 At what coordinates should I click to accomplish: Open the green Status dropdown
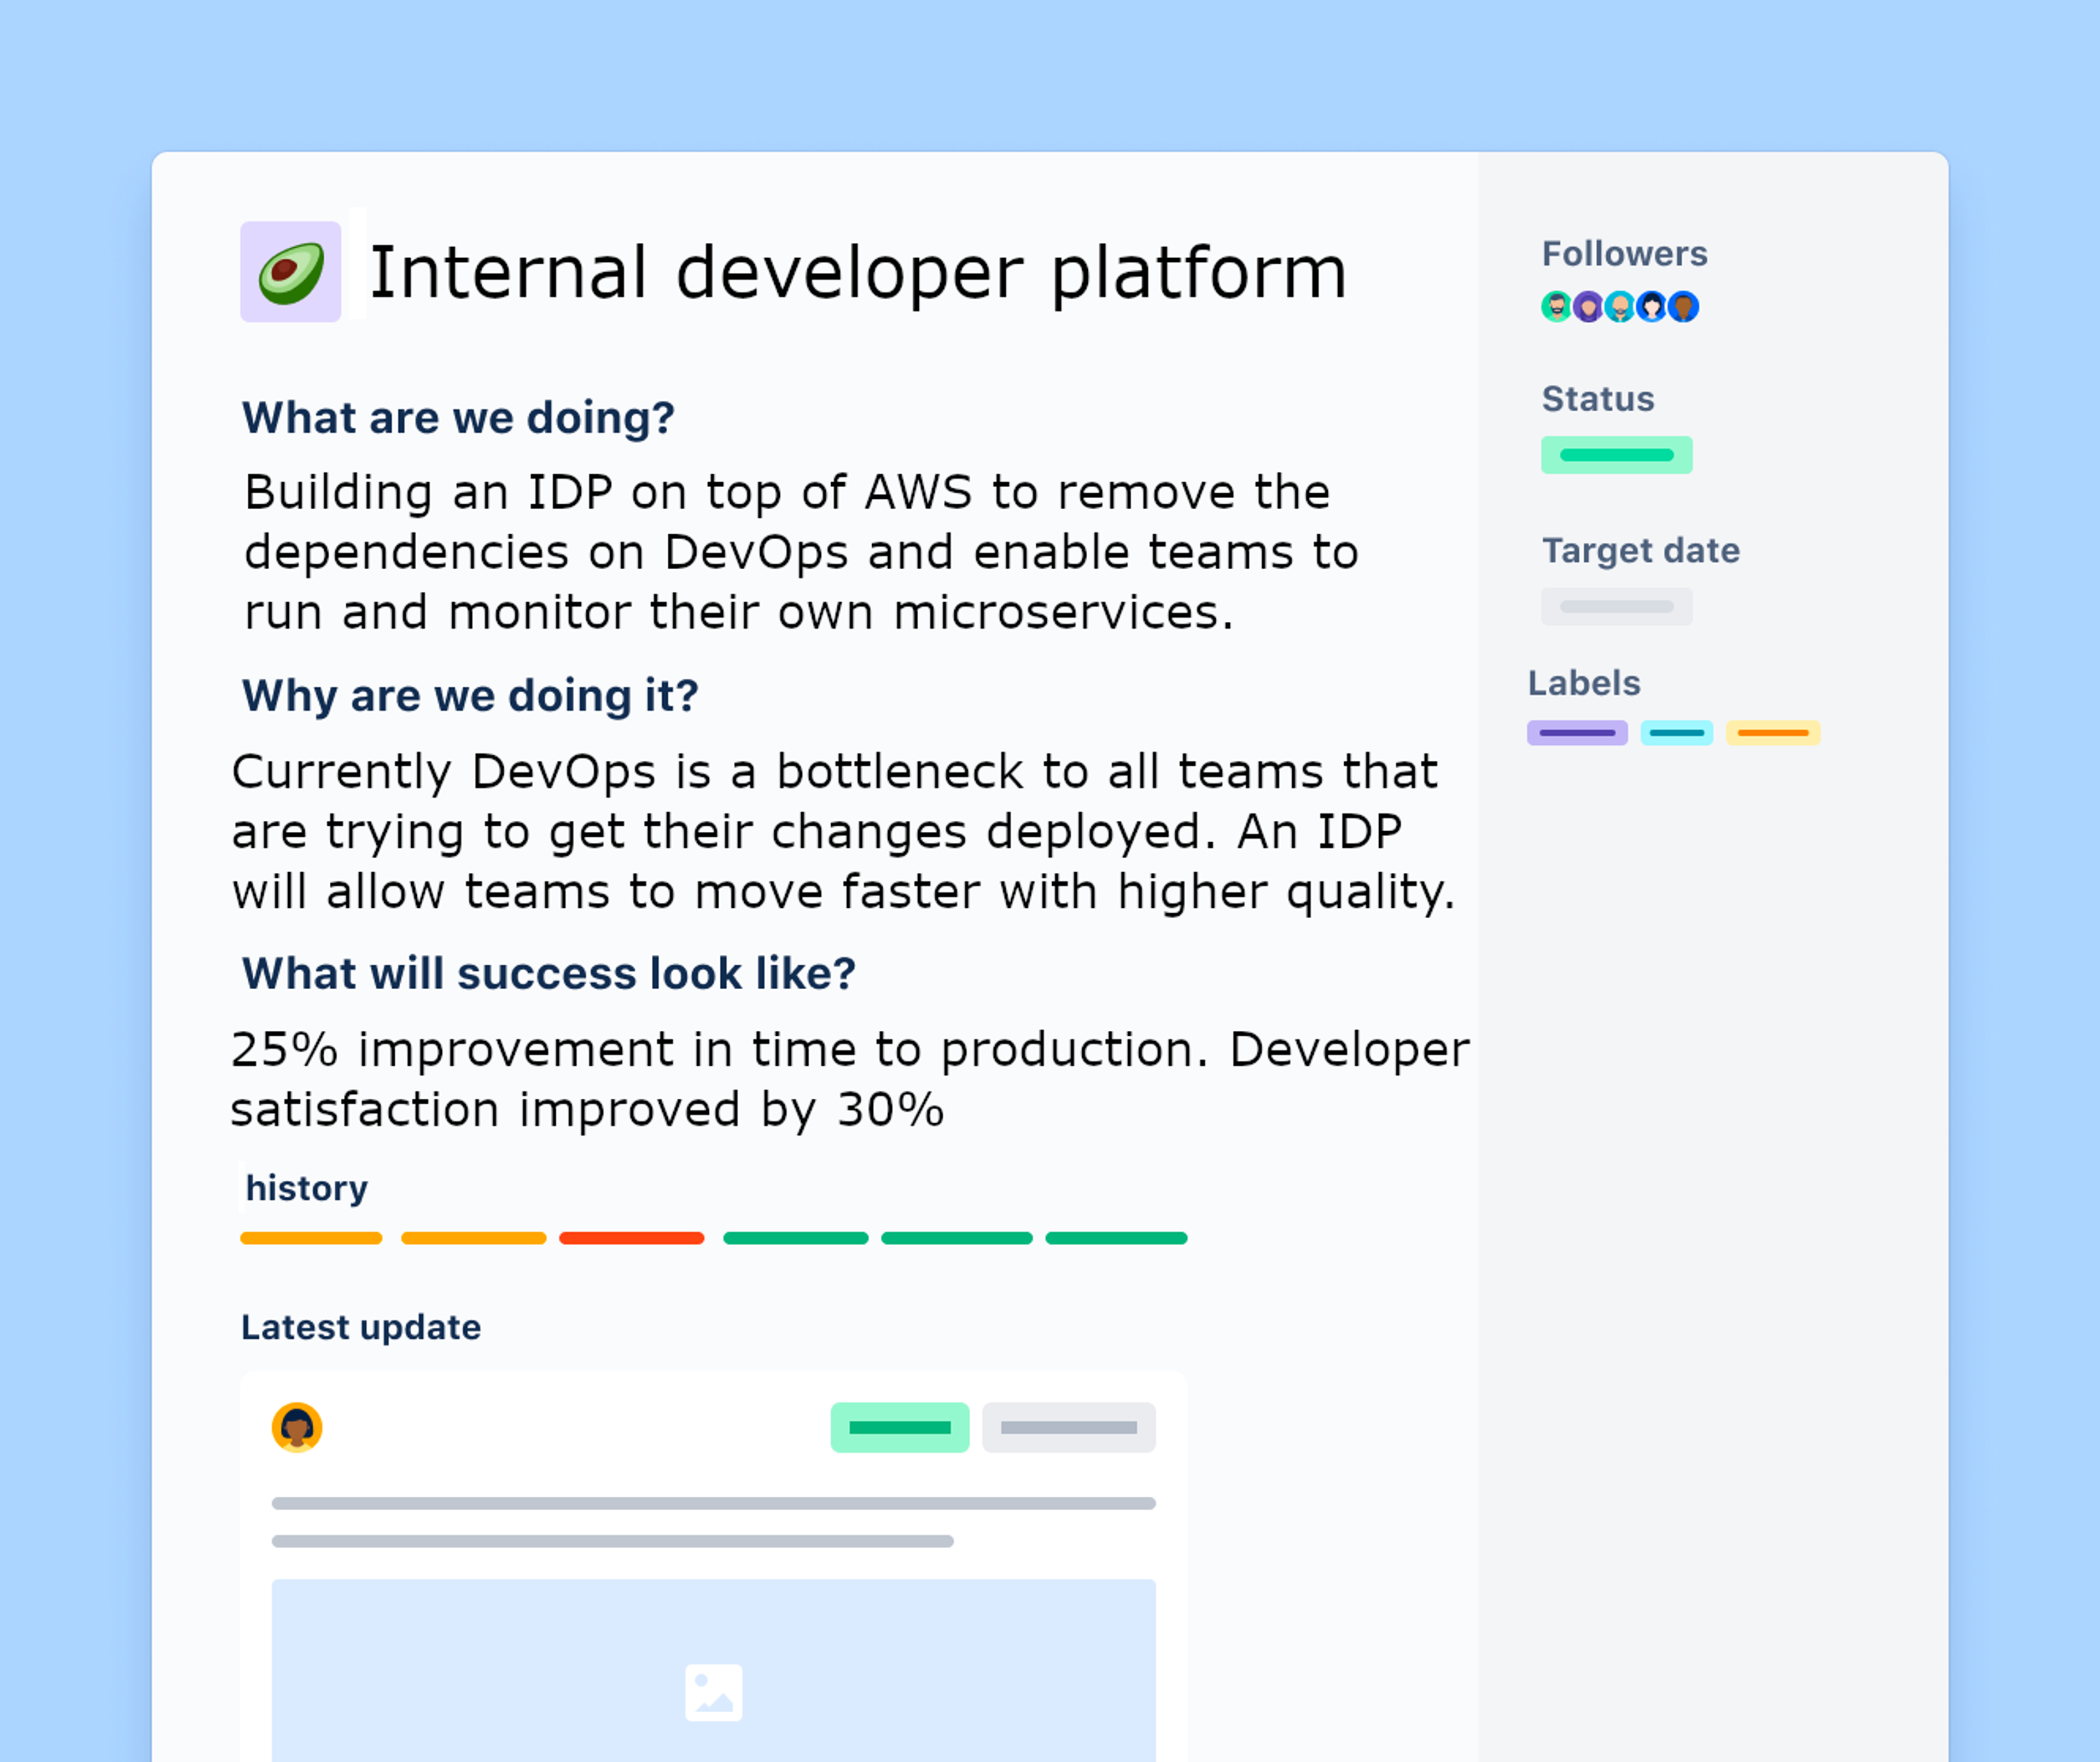tap(1616, 455)
